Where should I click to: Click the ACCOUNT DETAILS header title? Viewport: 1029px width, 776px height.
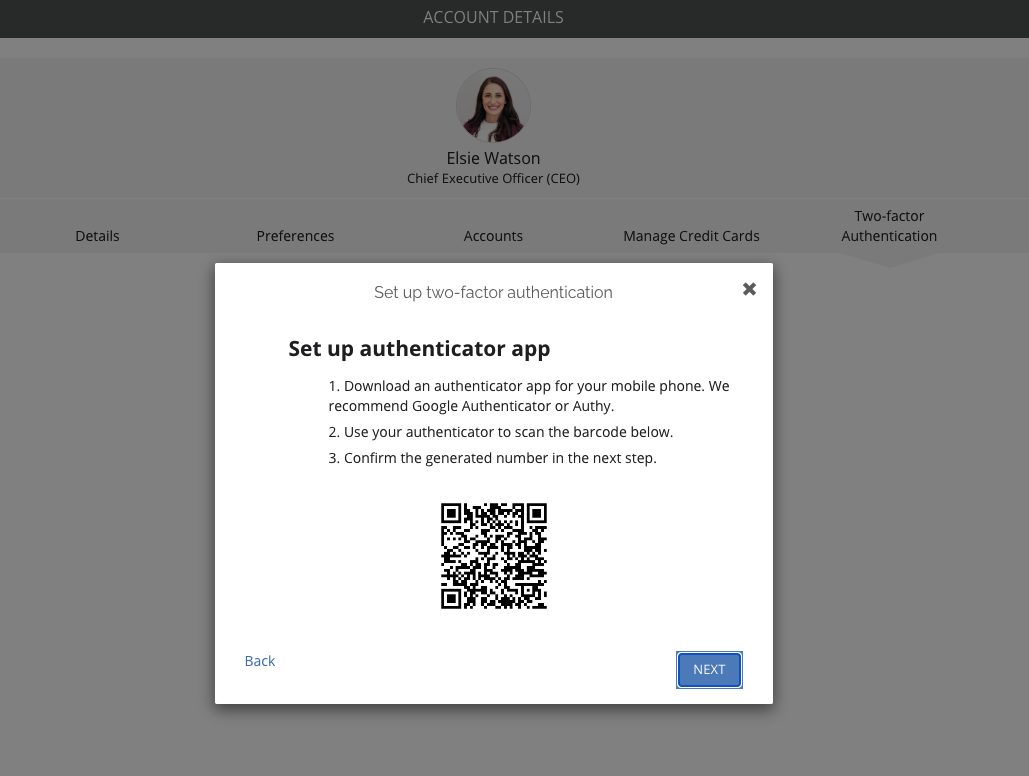pos(494,17)
